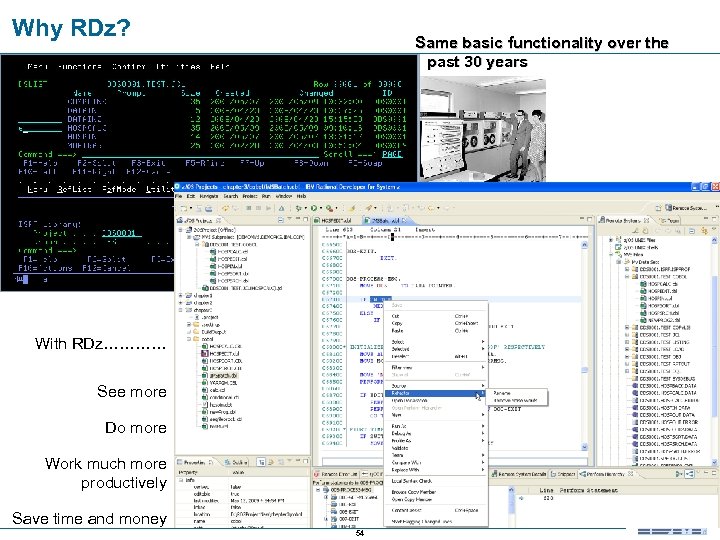Image resolution: width=720 pixels, height=540 pixels.
Task: Click the F12=Cancel label in ISPF panel
Action: [x=107, y=268]
